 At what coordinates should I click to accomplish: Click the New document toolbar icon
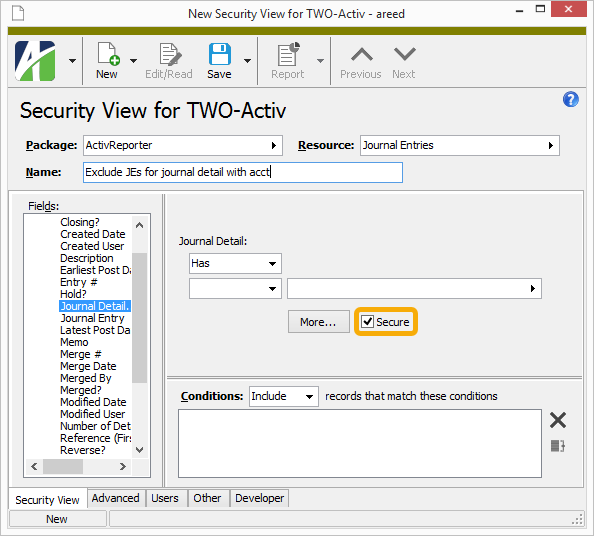pyautogui.click(x=108, y=54)
